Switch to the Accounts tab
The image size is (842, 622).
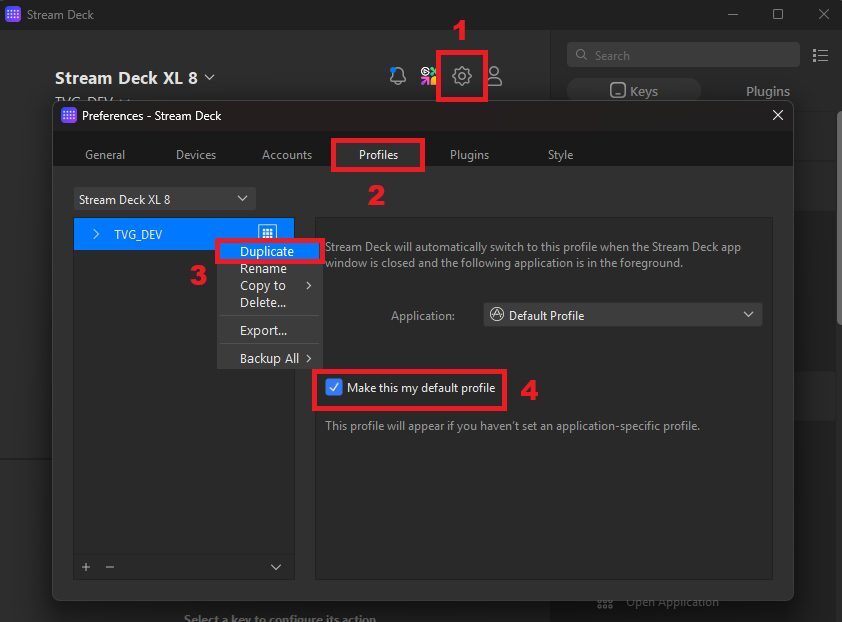click(287, 155)
